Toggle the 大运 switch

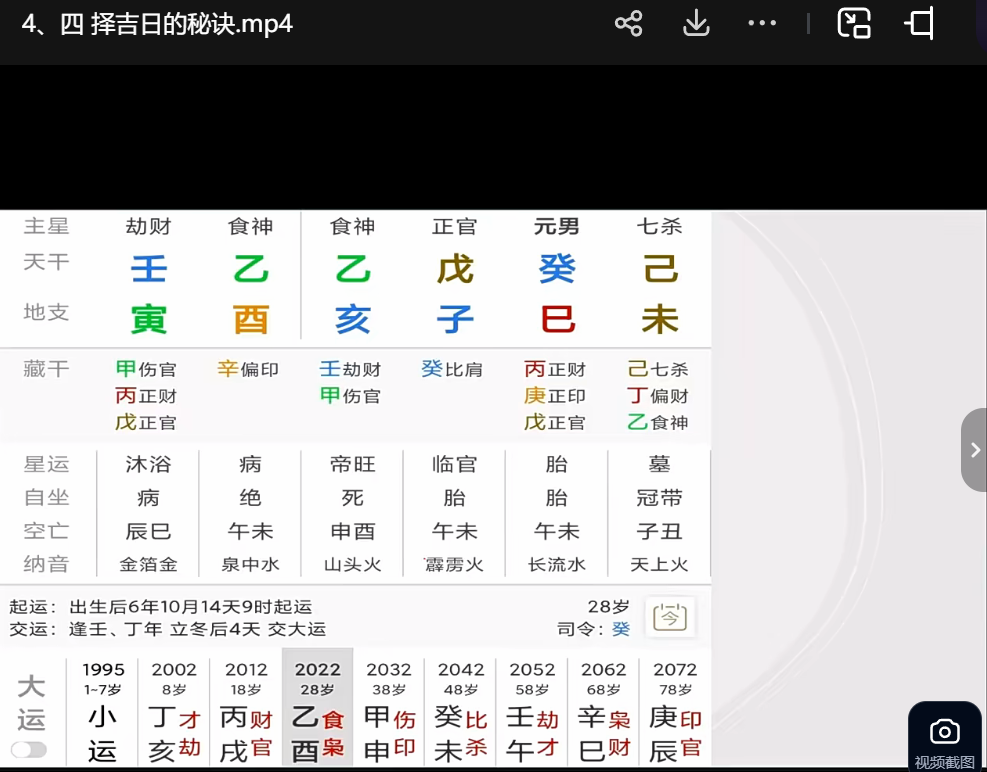pos(29,749)
